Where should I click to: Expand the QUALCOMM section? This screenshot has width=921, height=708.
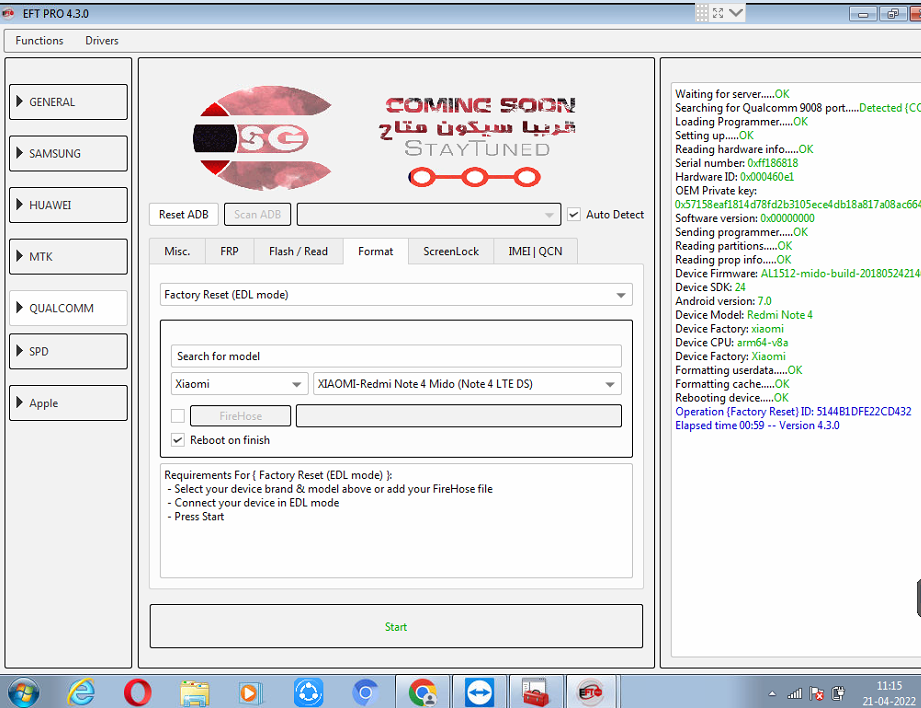(68, 308)
